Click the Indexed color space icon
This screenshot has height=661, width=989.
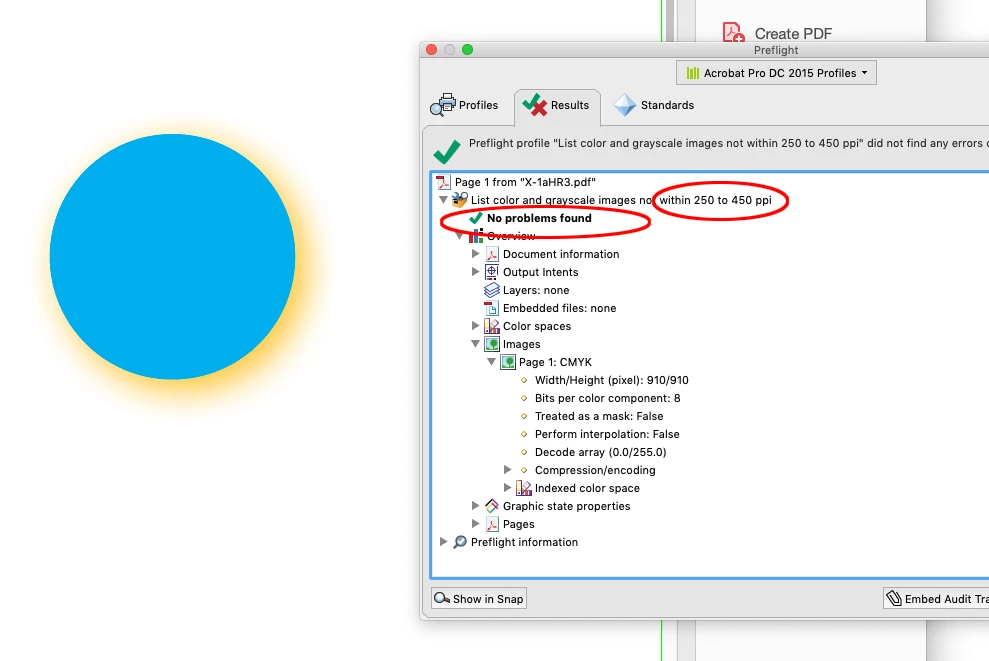coord(524,488)
